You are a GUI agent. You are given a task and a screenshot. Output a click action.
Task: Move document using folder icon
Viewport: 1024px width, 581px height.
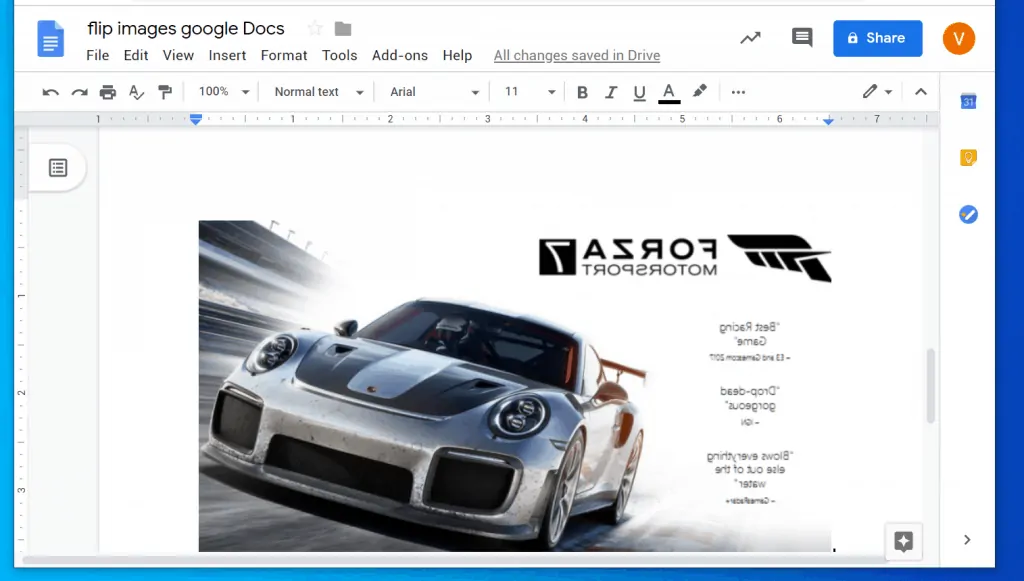[343, 29]
